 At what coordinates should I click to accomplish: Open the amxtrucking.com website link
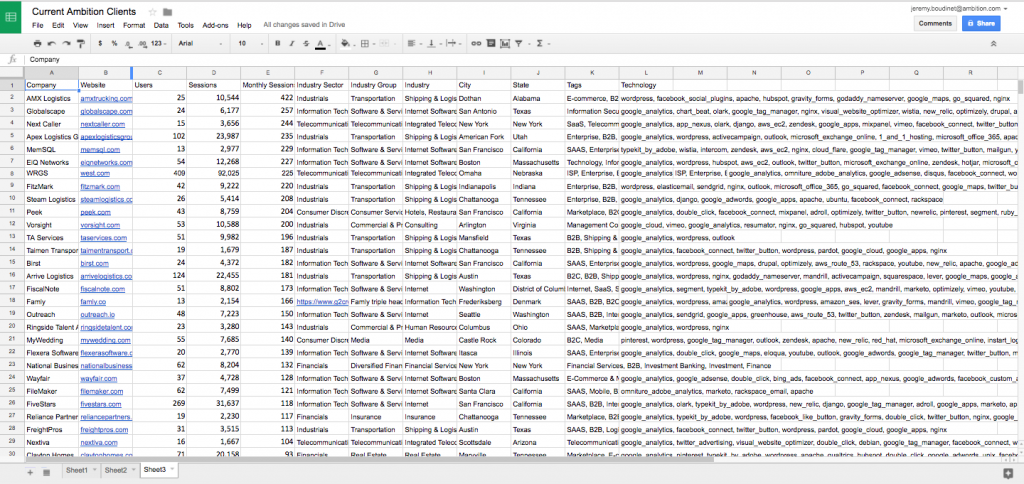click(x=106, y=99)
